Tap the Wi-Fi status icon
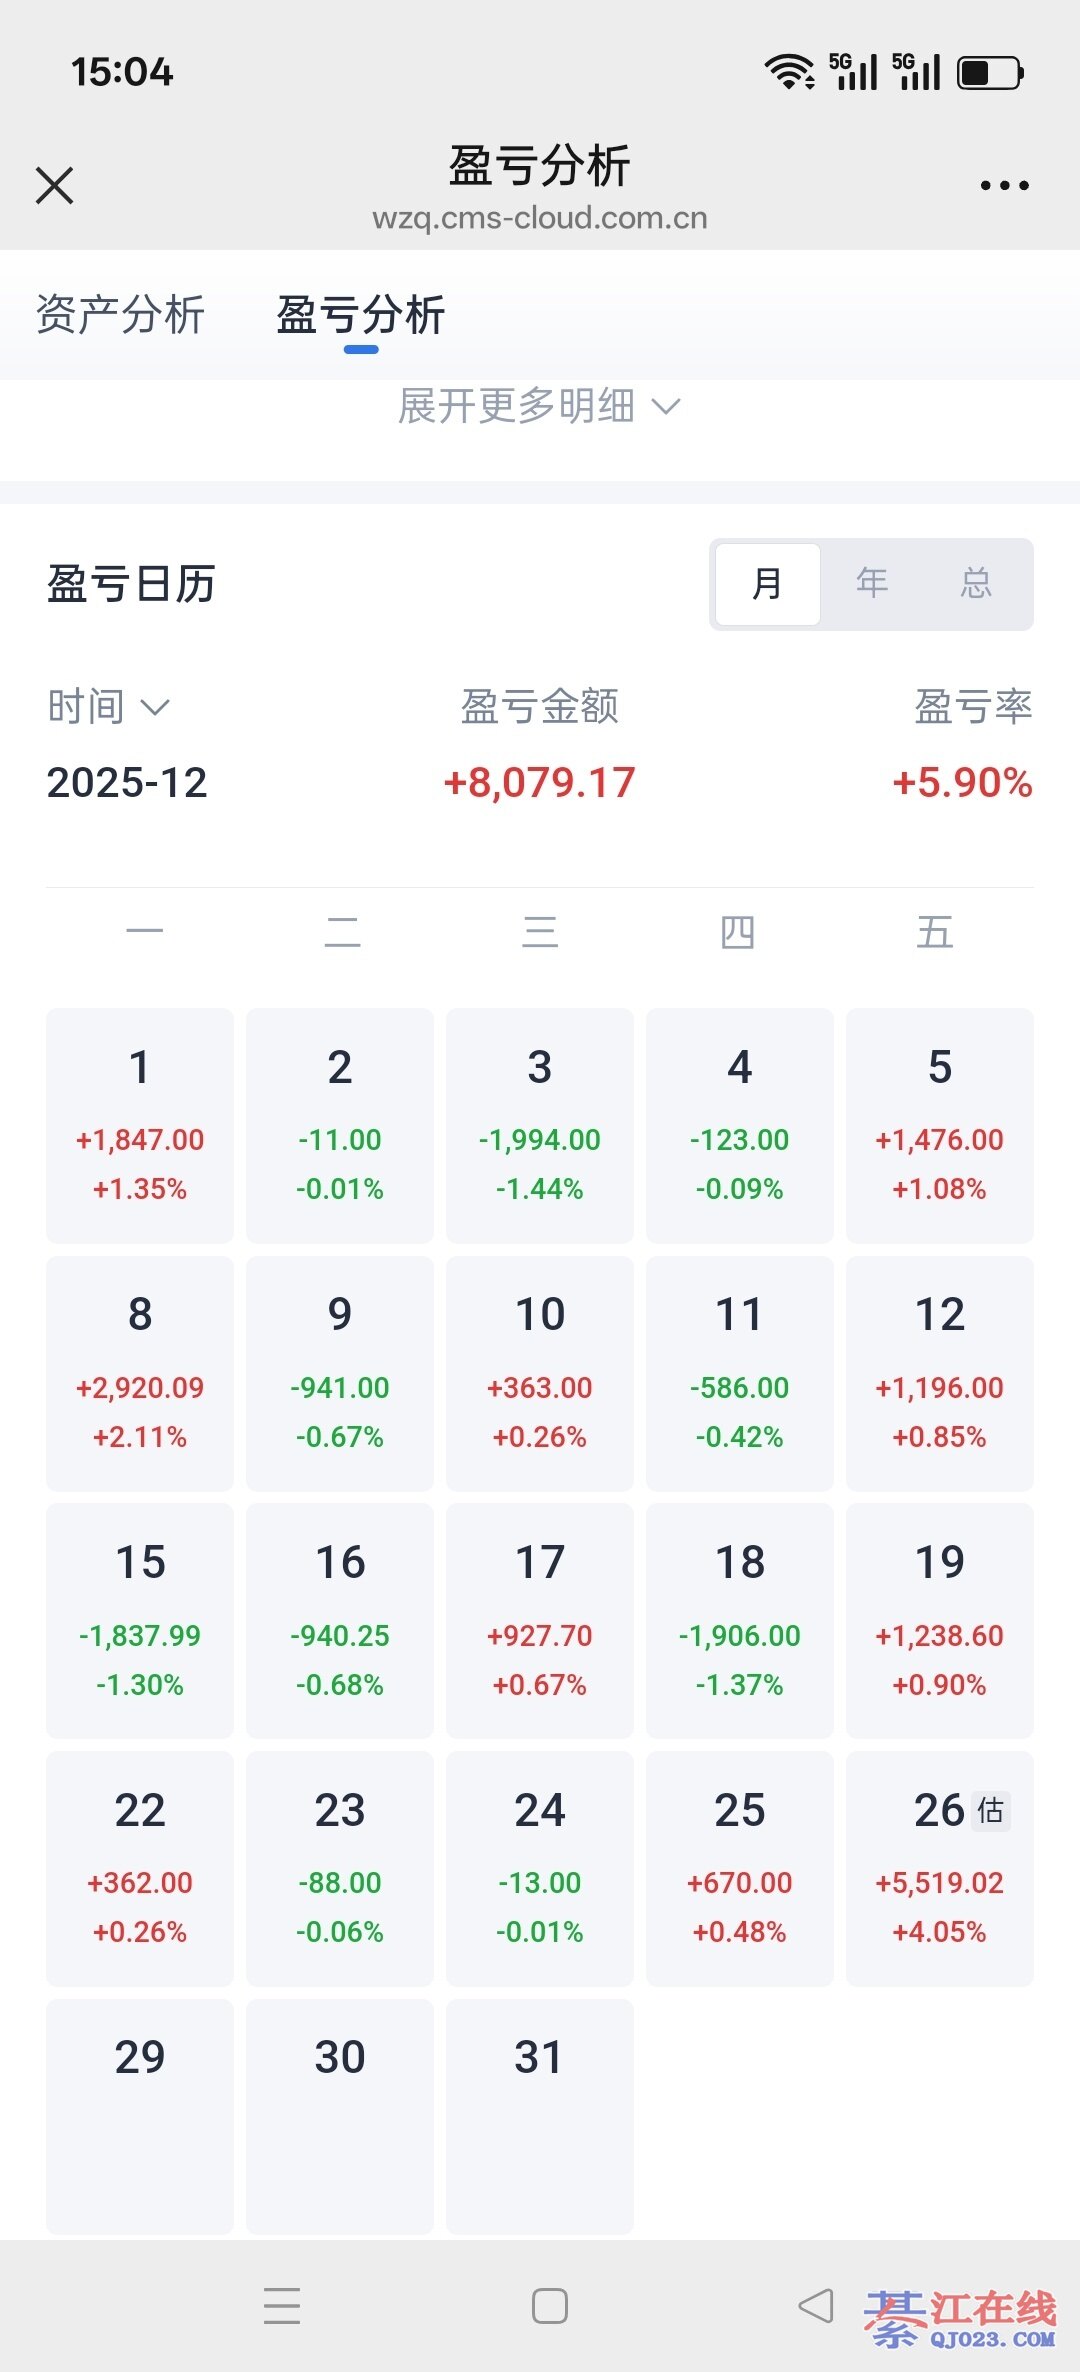 pyautogui.click(x=789, y=72)
